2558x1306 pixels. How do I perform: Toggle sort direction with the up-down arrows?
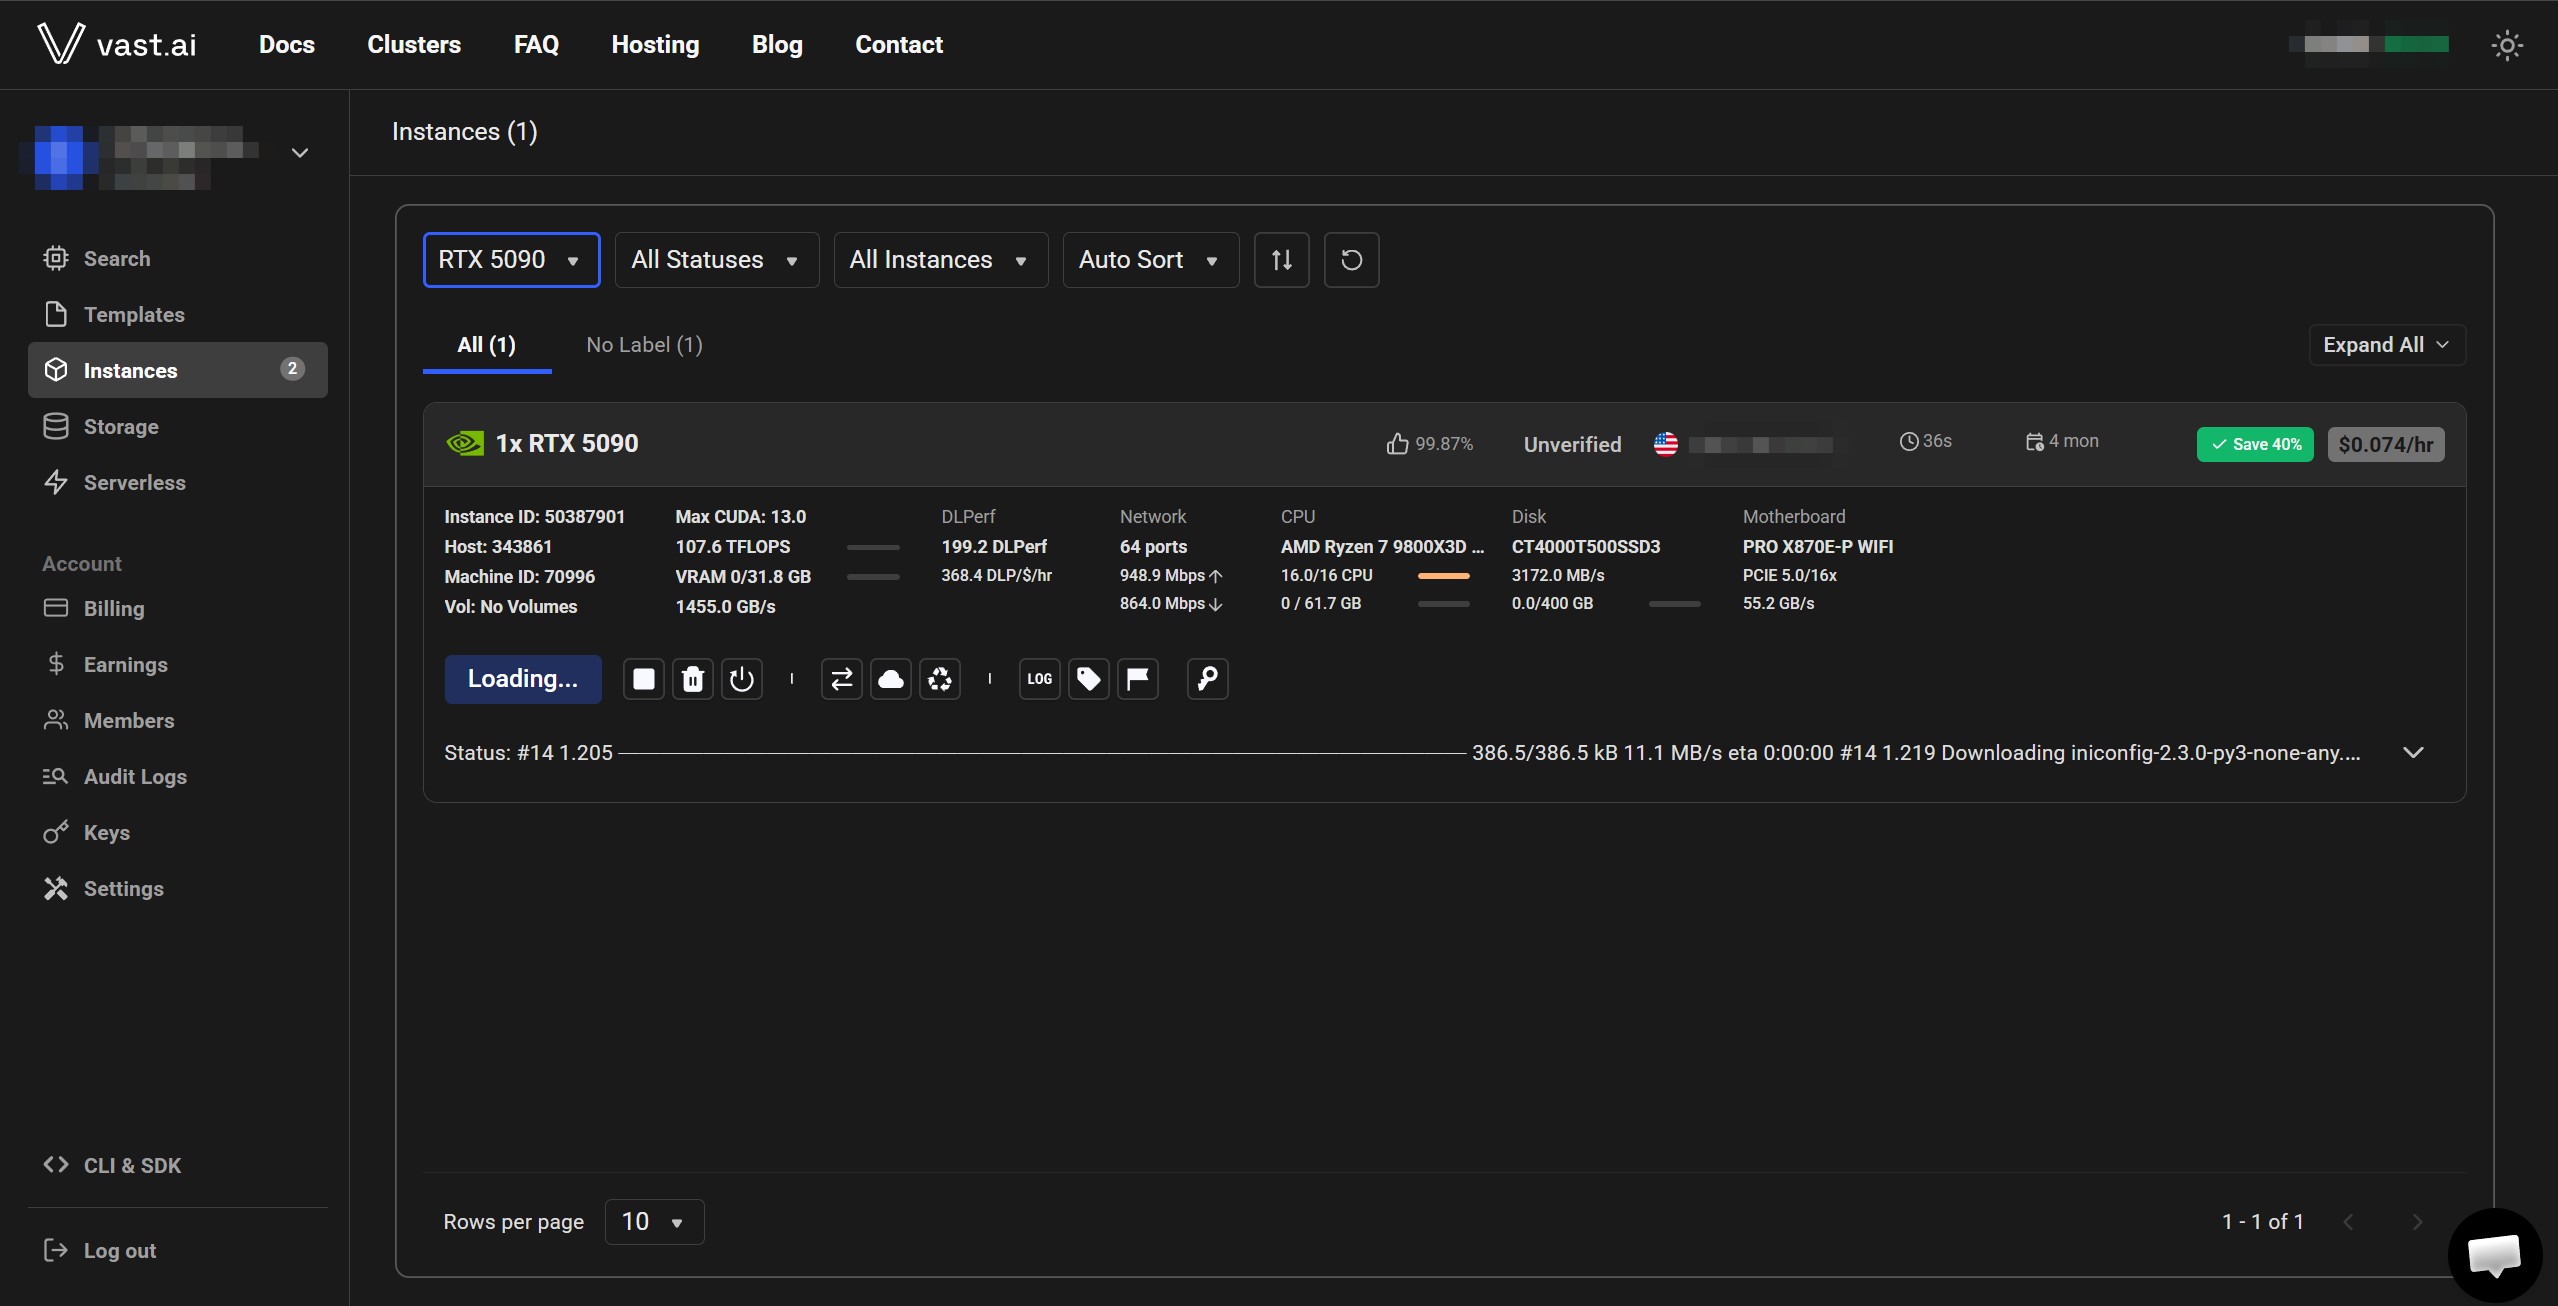point(1281,260)
